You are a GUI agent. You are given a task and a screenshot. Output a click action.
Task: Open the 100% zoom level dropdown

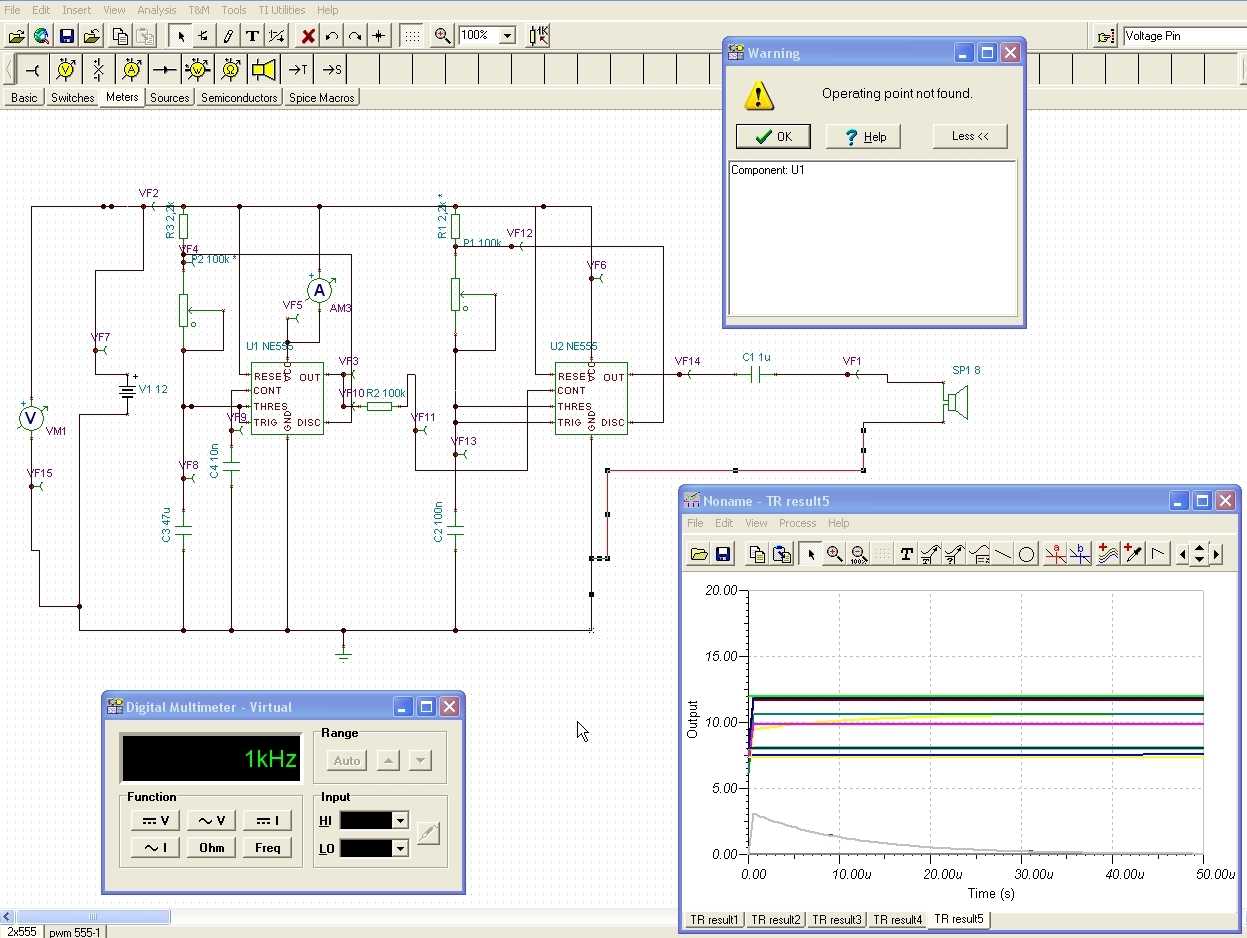pyautogui.click(x=507, y=36)
